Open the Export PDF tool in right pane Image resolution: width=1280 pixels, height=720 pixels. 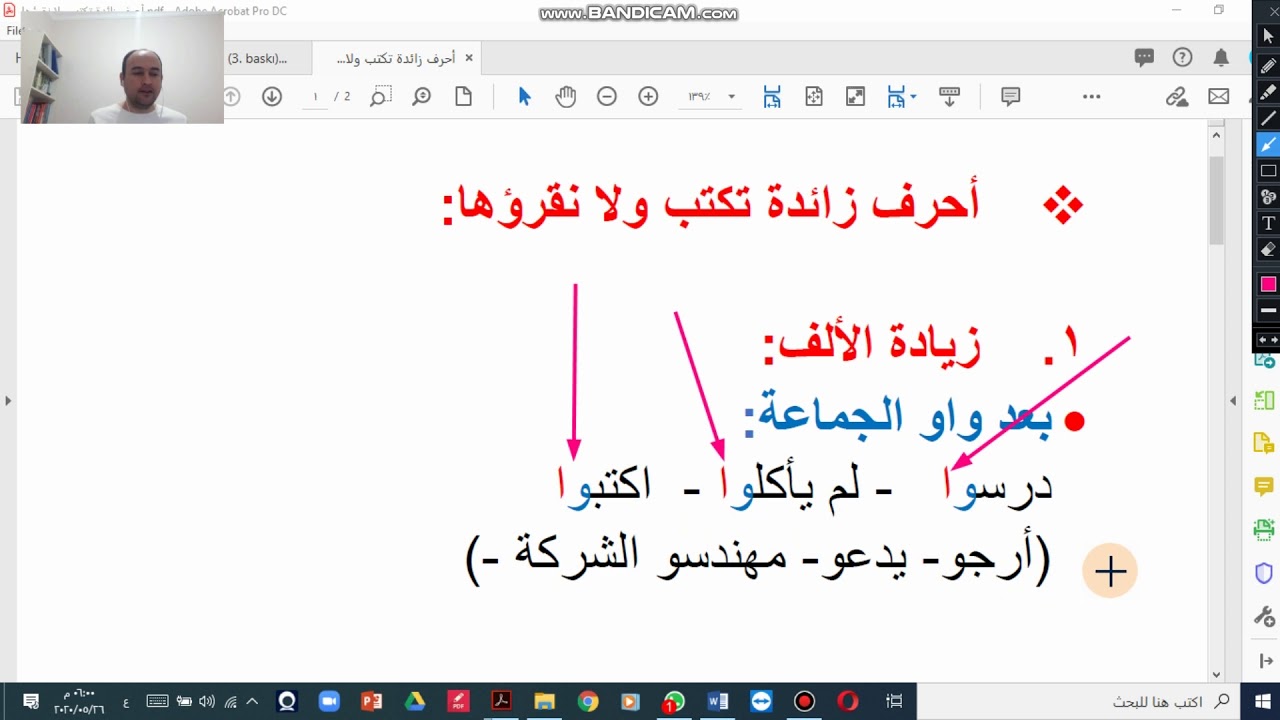click(x=1264, y=357)
